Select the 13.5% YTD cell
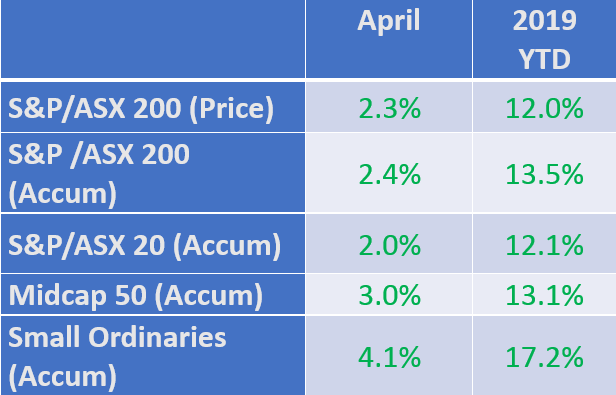Viewport: 616px width, 395px height. pyautogui.click(x=544, y=173)
